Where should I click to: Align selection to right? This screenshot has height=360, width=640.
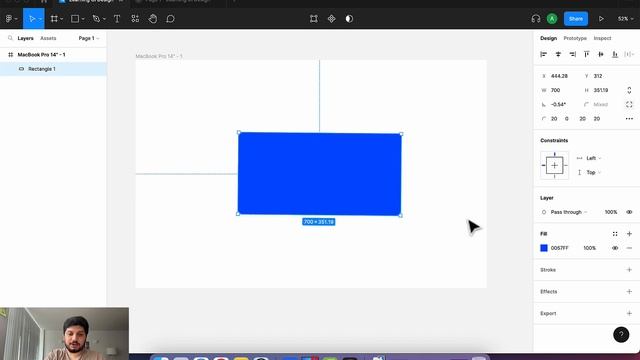[x=573, y=54]
